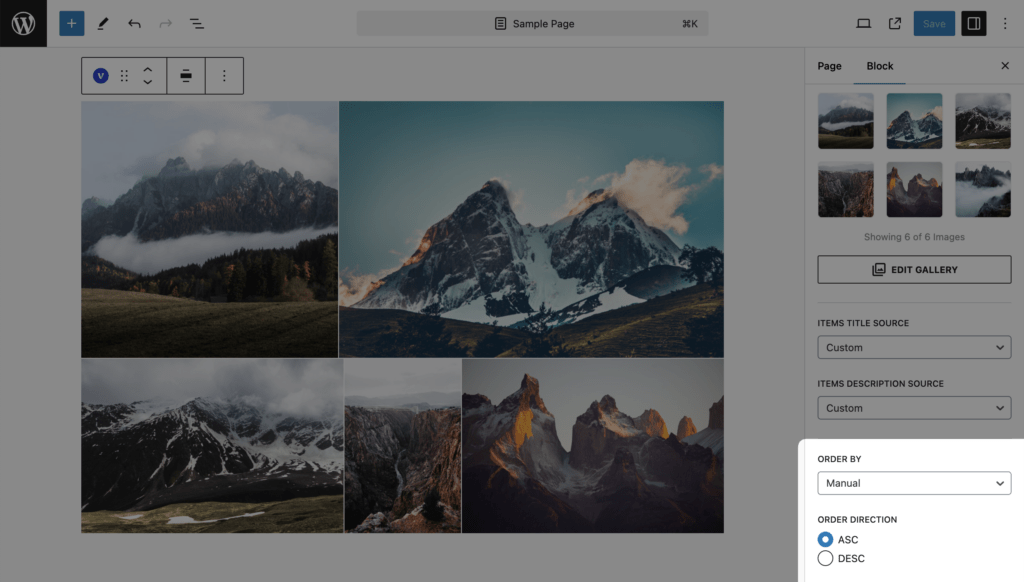Select the snowy peak sidebar thumbnail
Viewport: 1024px width, 582px height.
tap(914, 121)
